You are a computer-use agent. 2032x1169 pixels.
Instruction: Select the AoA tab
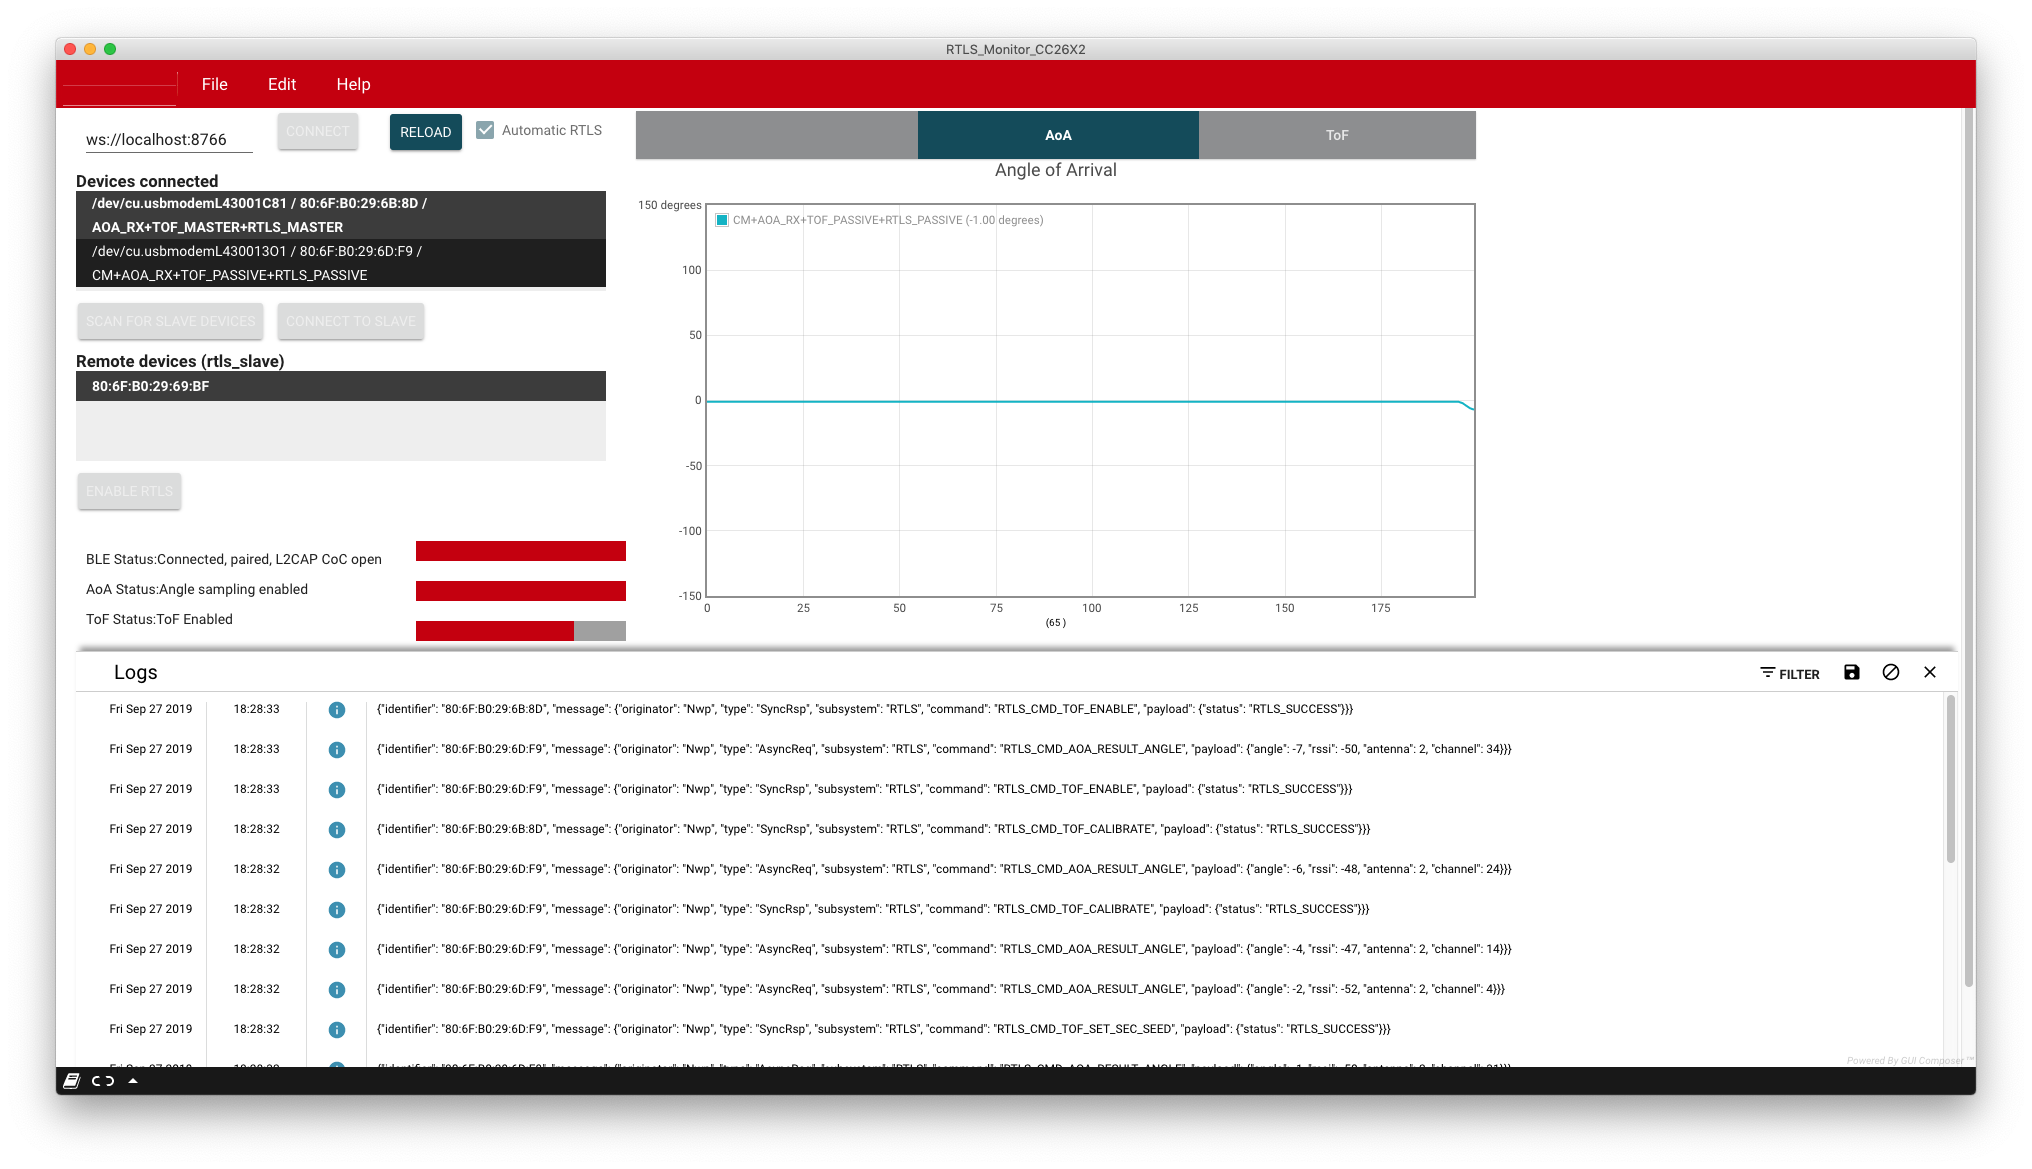click(x=1058, y=135)
